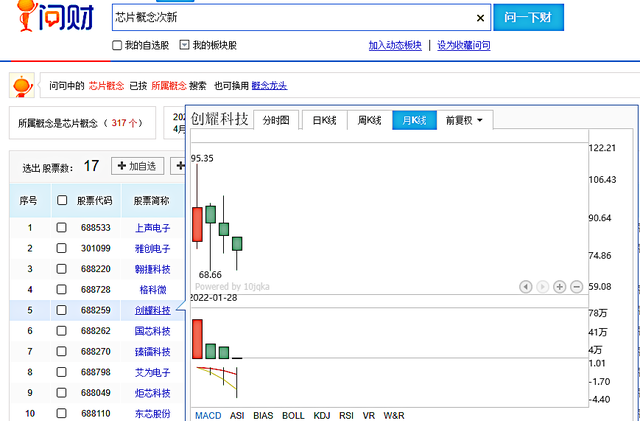This screenshot has width=640, height=421.
Task: Select the BIAS indicator
Action: [x=263, y=416]
